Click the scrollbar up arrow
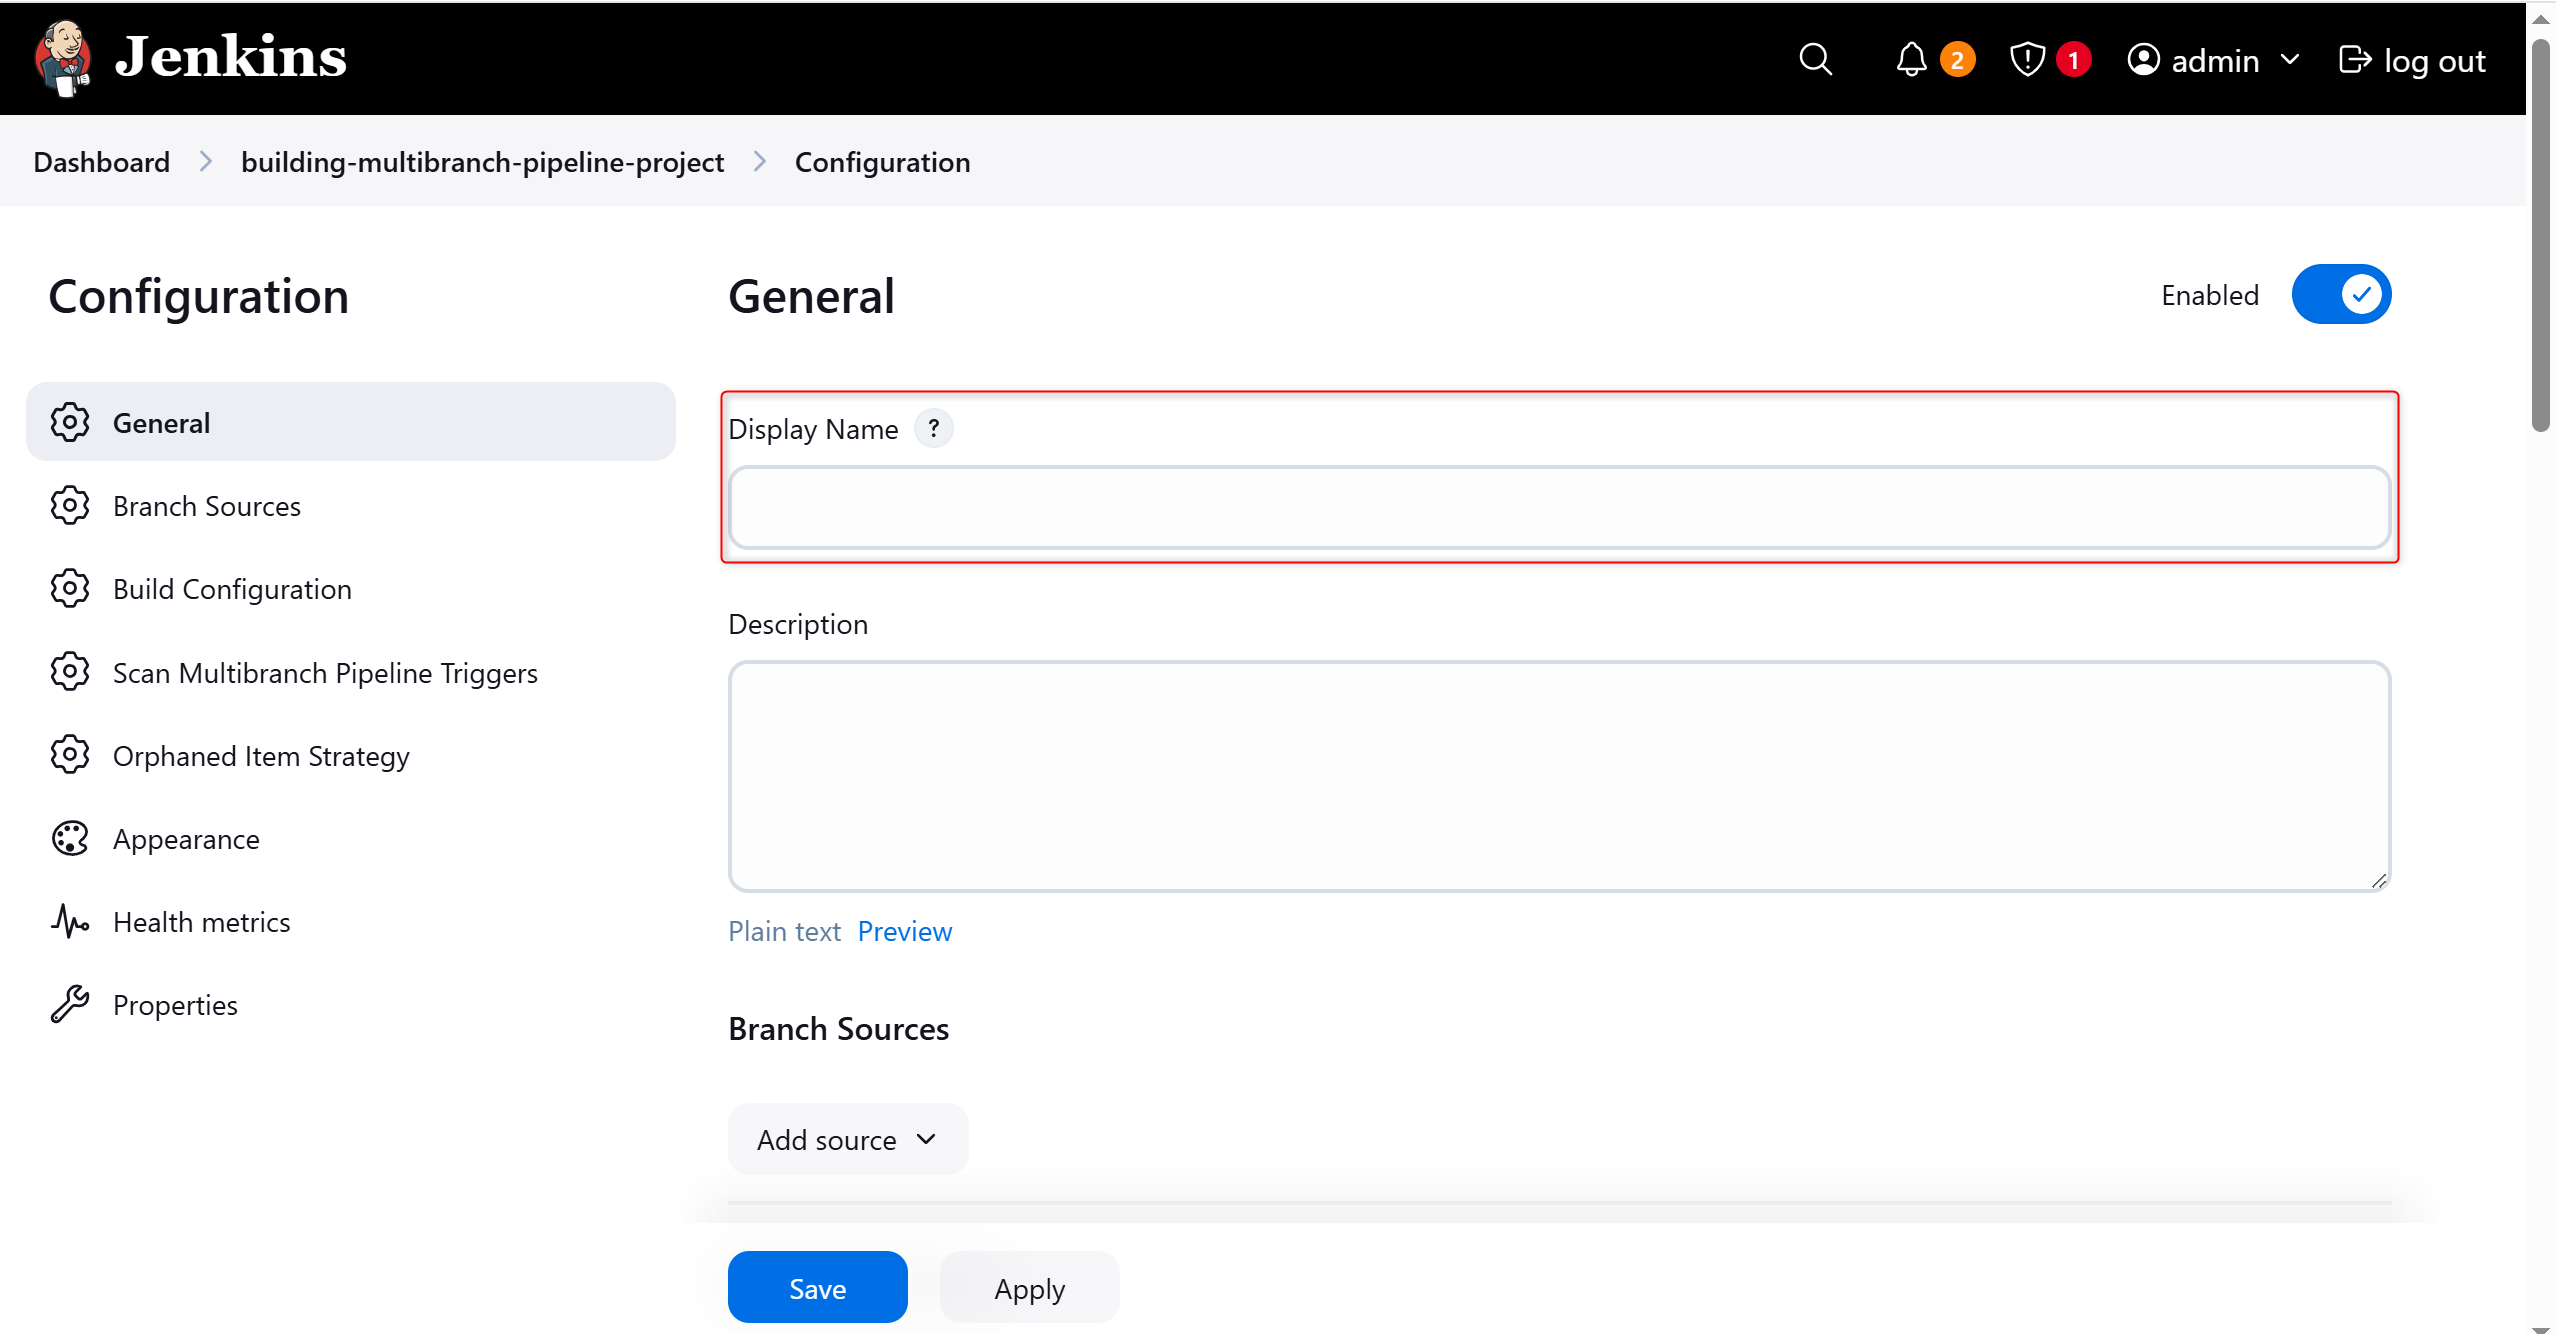This screenshot has width=2556, height=1334. (2540, 19)
